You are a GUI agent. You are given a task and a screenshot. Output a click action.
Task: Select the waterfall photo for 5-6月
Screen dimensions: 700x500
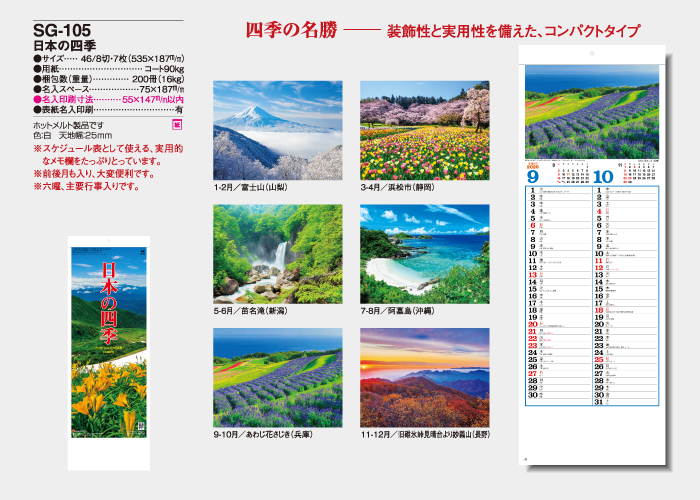click(x=277, y=254)
